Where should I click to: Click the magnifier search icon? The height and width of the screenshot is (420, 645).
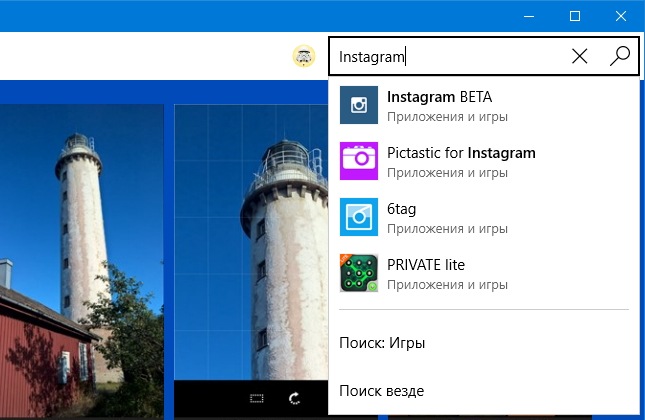[x=619, y=56]
